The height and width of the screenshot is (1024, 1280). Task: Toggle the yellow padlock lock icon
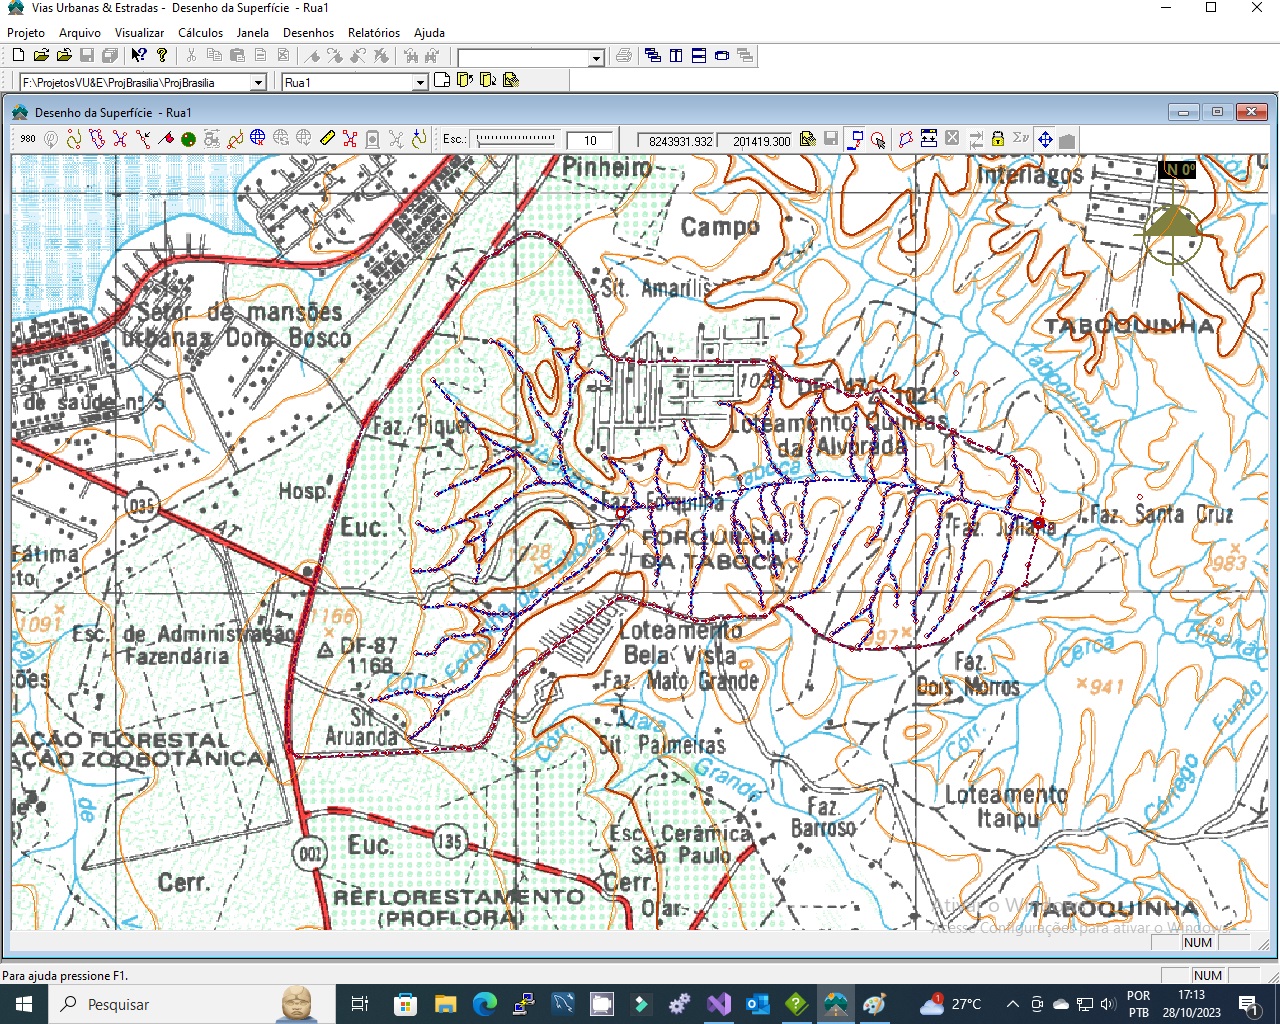[998, 139]
